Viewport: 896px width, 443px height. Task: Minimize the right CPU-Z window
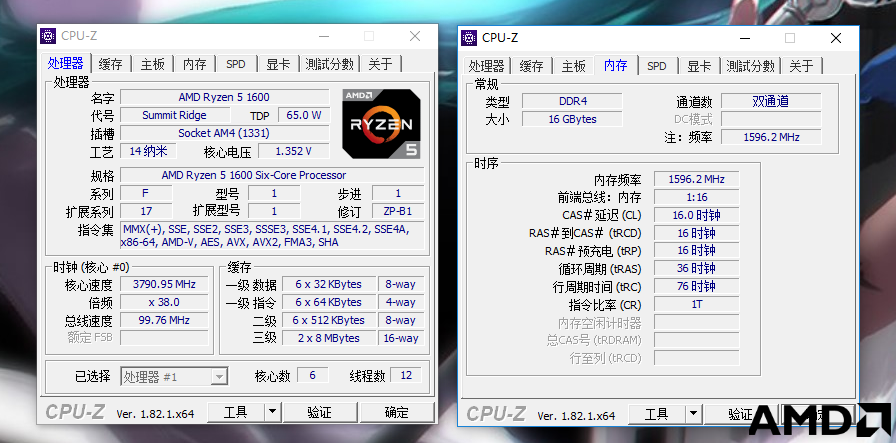click(745, 38)
